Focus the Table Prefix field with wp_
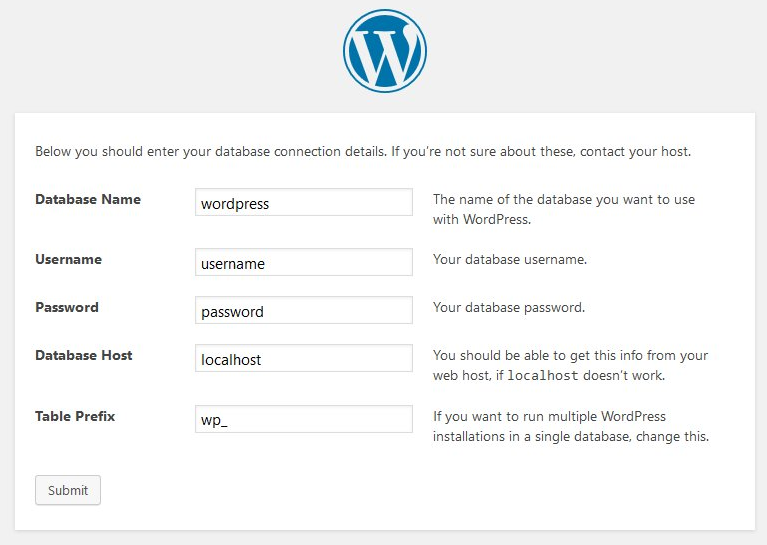Image resolution: width=767 pixels, height=545 pixels. point(304,419)
